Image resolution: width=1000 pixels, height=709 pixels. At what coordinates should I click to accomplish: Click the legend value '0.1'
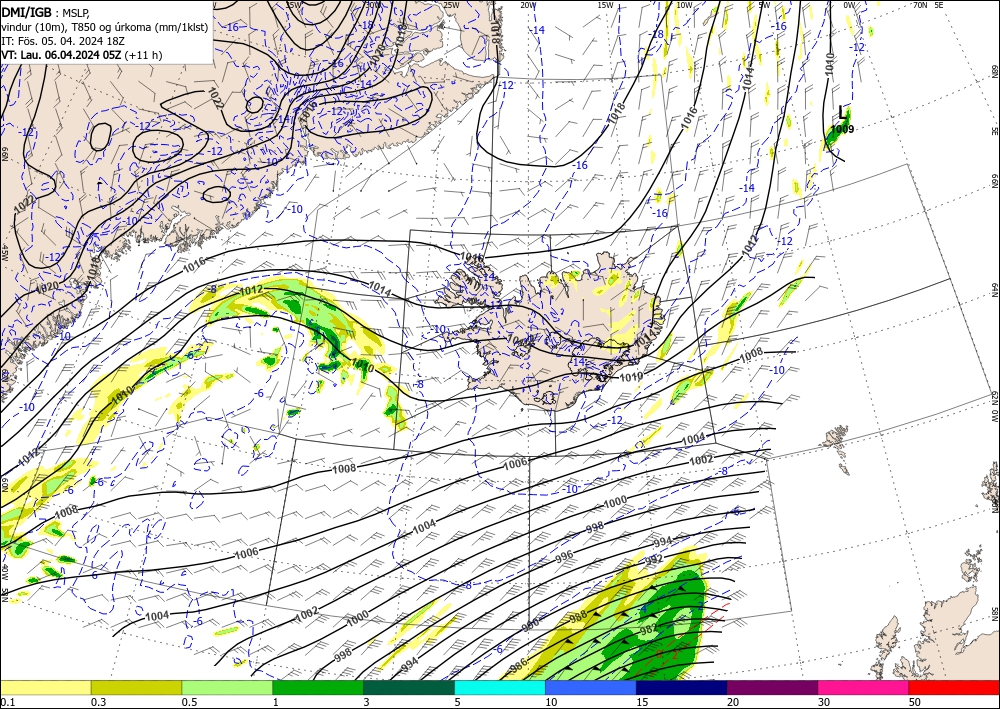point(6,702)
